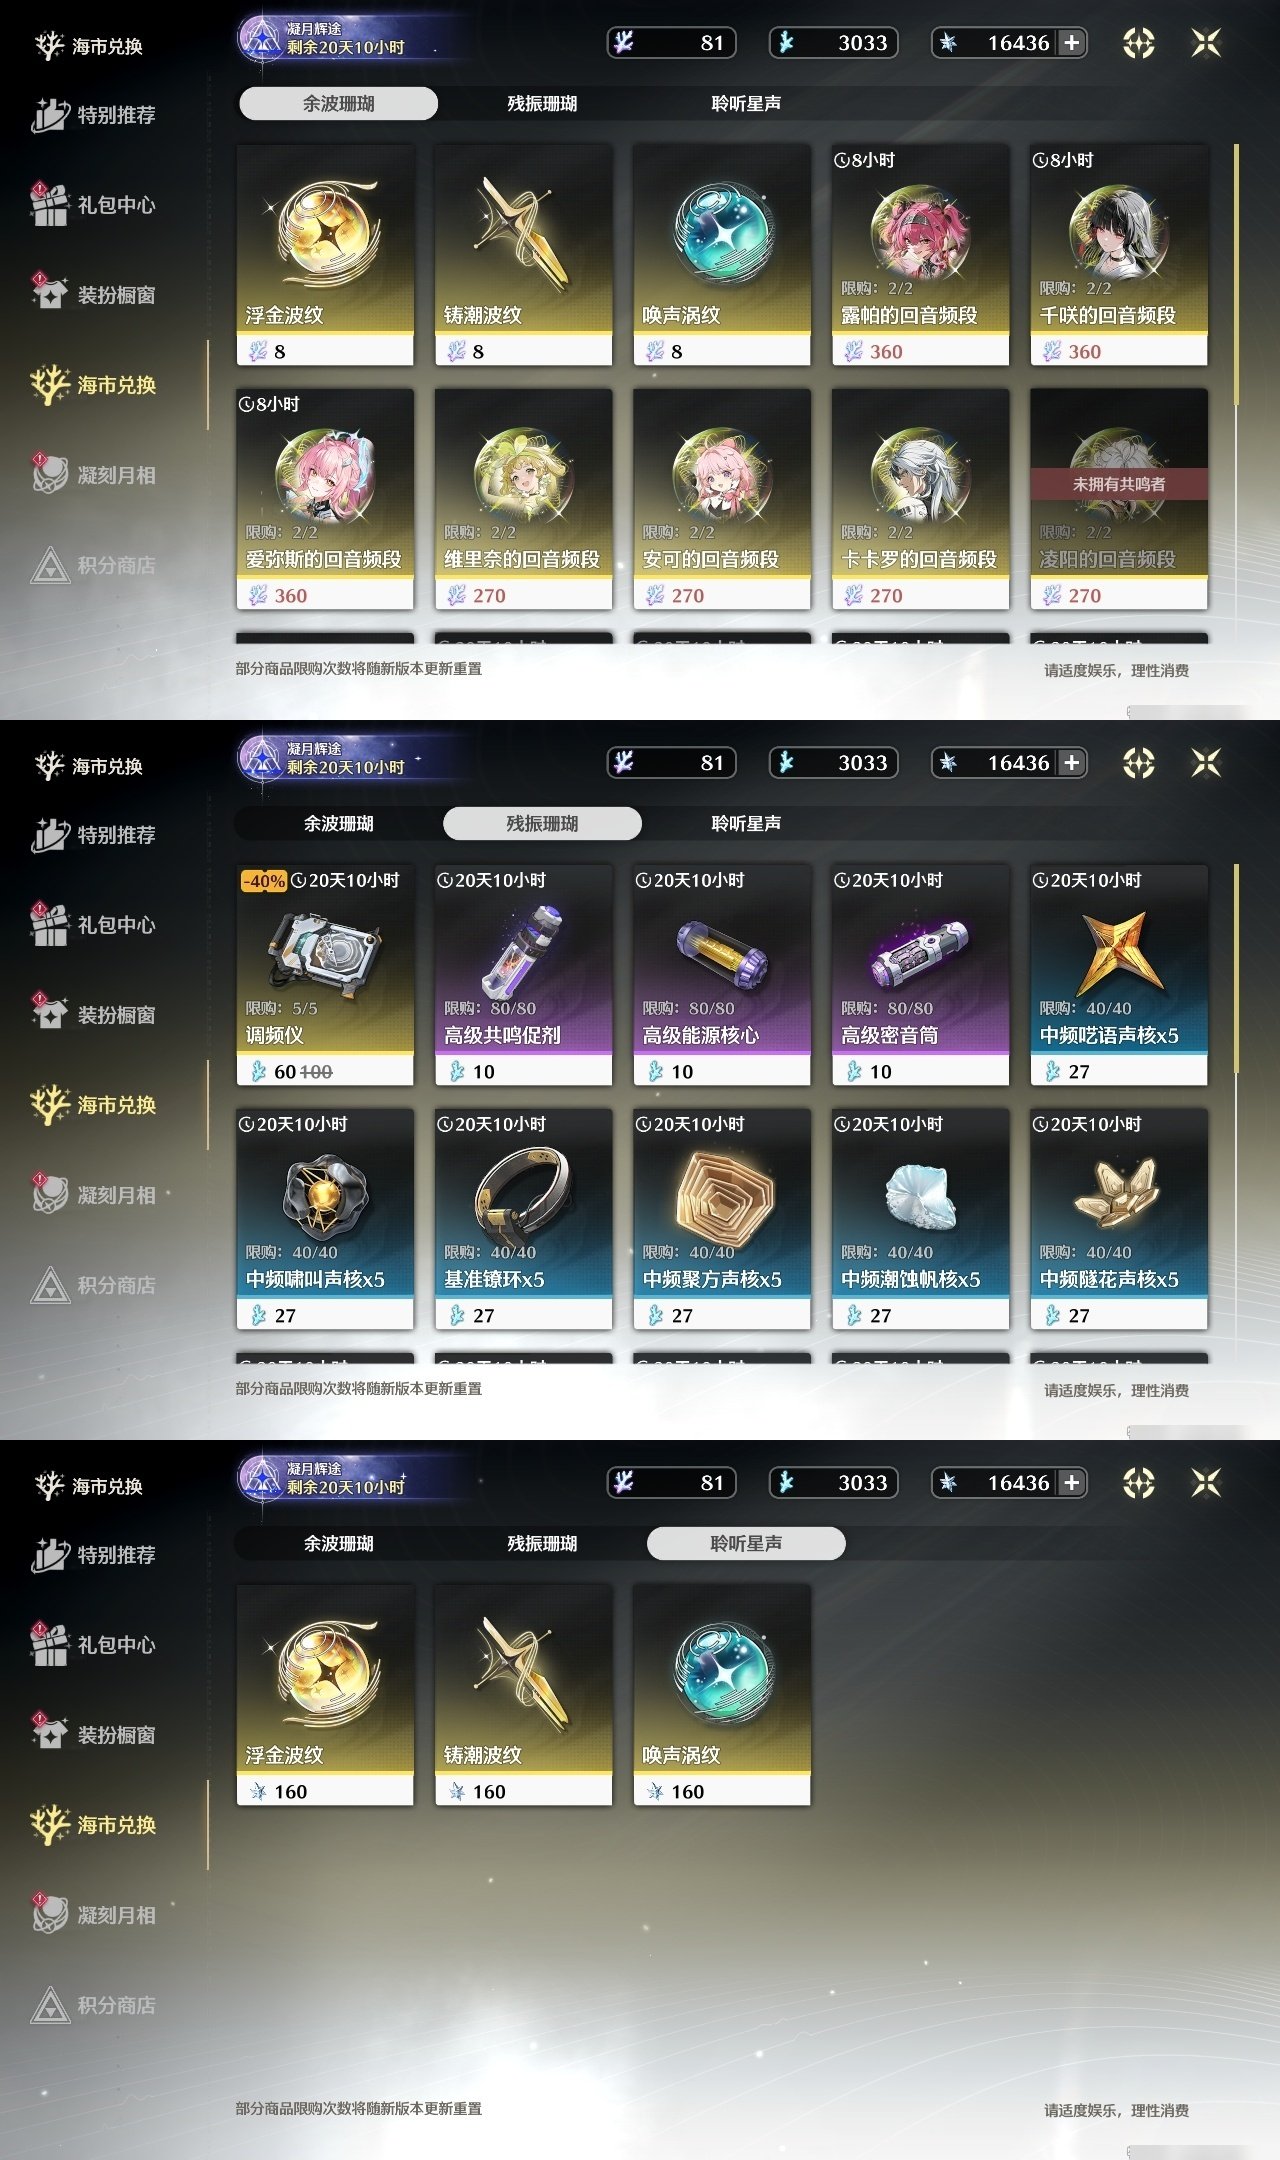Open 高级共鸣促剂 vial item
The width and height of the screenshot is (1280, 2160).
click(x=523, y=975)
